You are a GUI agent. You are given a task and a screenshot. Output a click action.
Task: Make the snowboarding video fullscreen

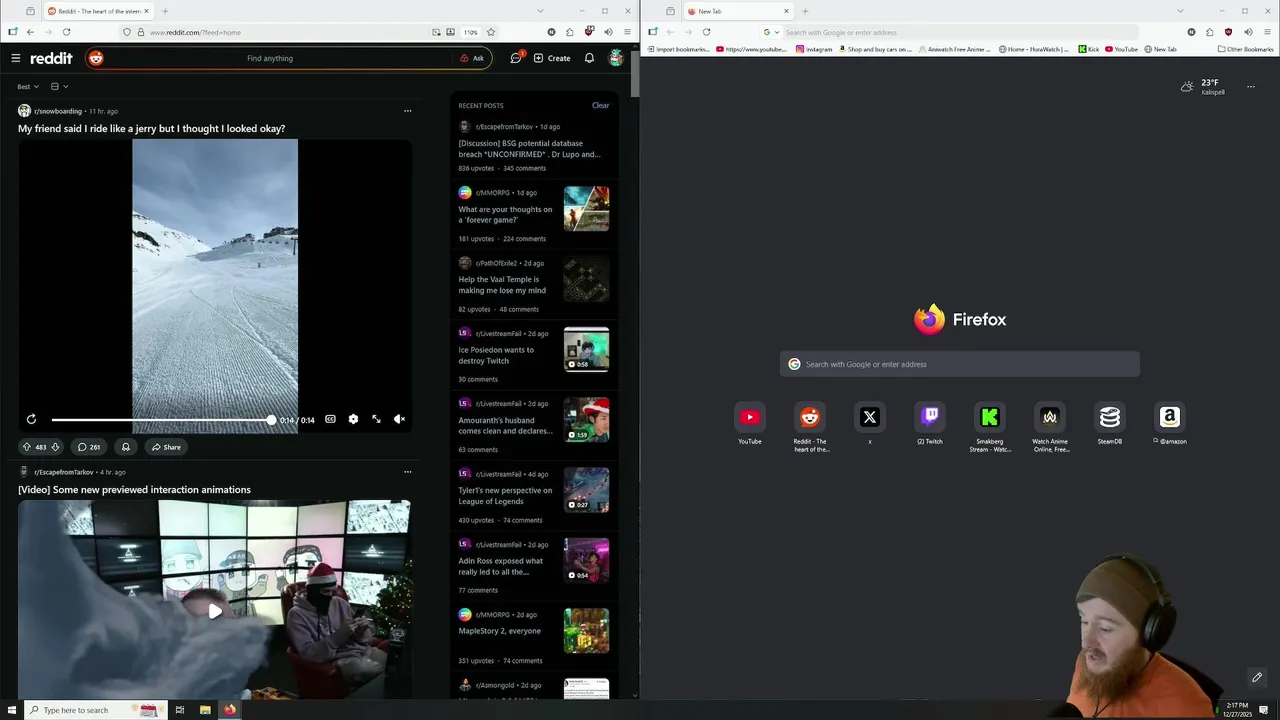point(376,419)
